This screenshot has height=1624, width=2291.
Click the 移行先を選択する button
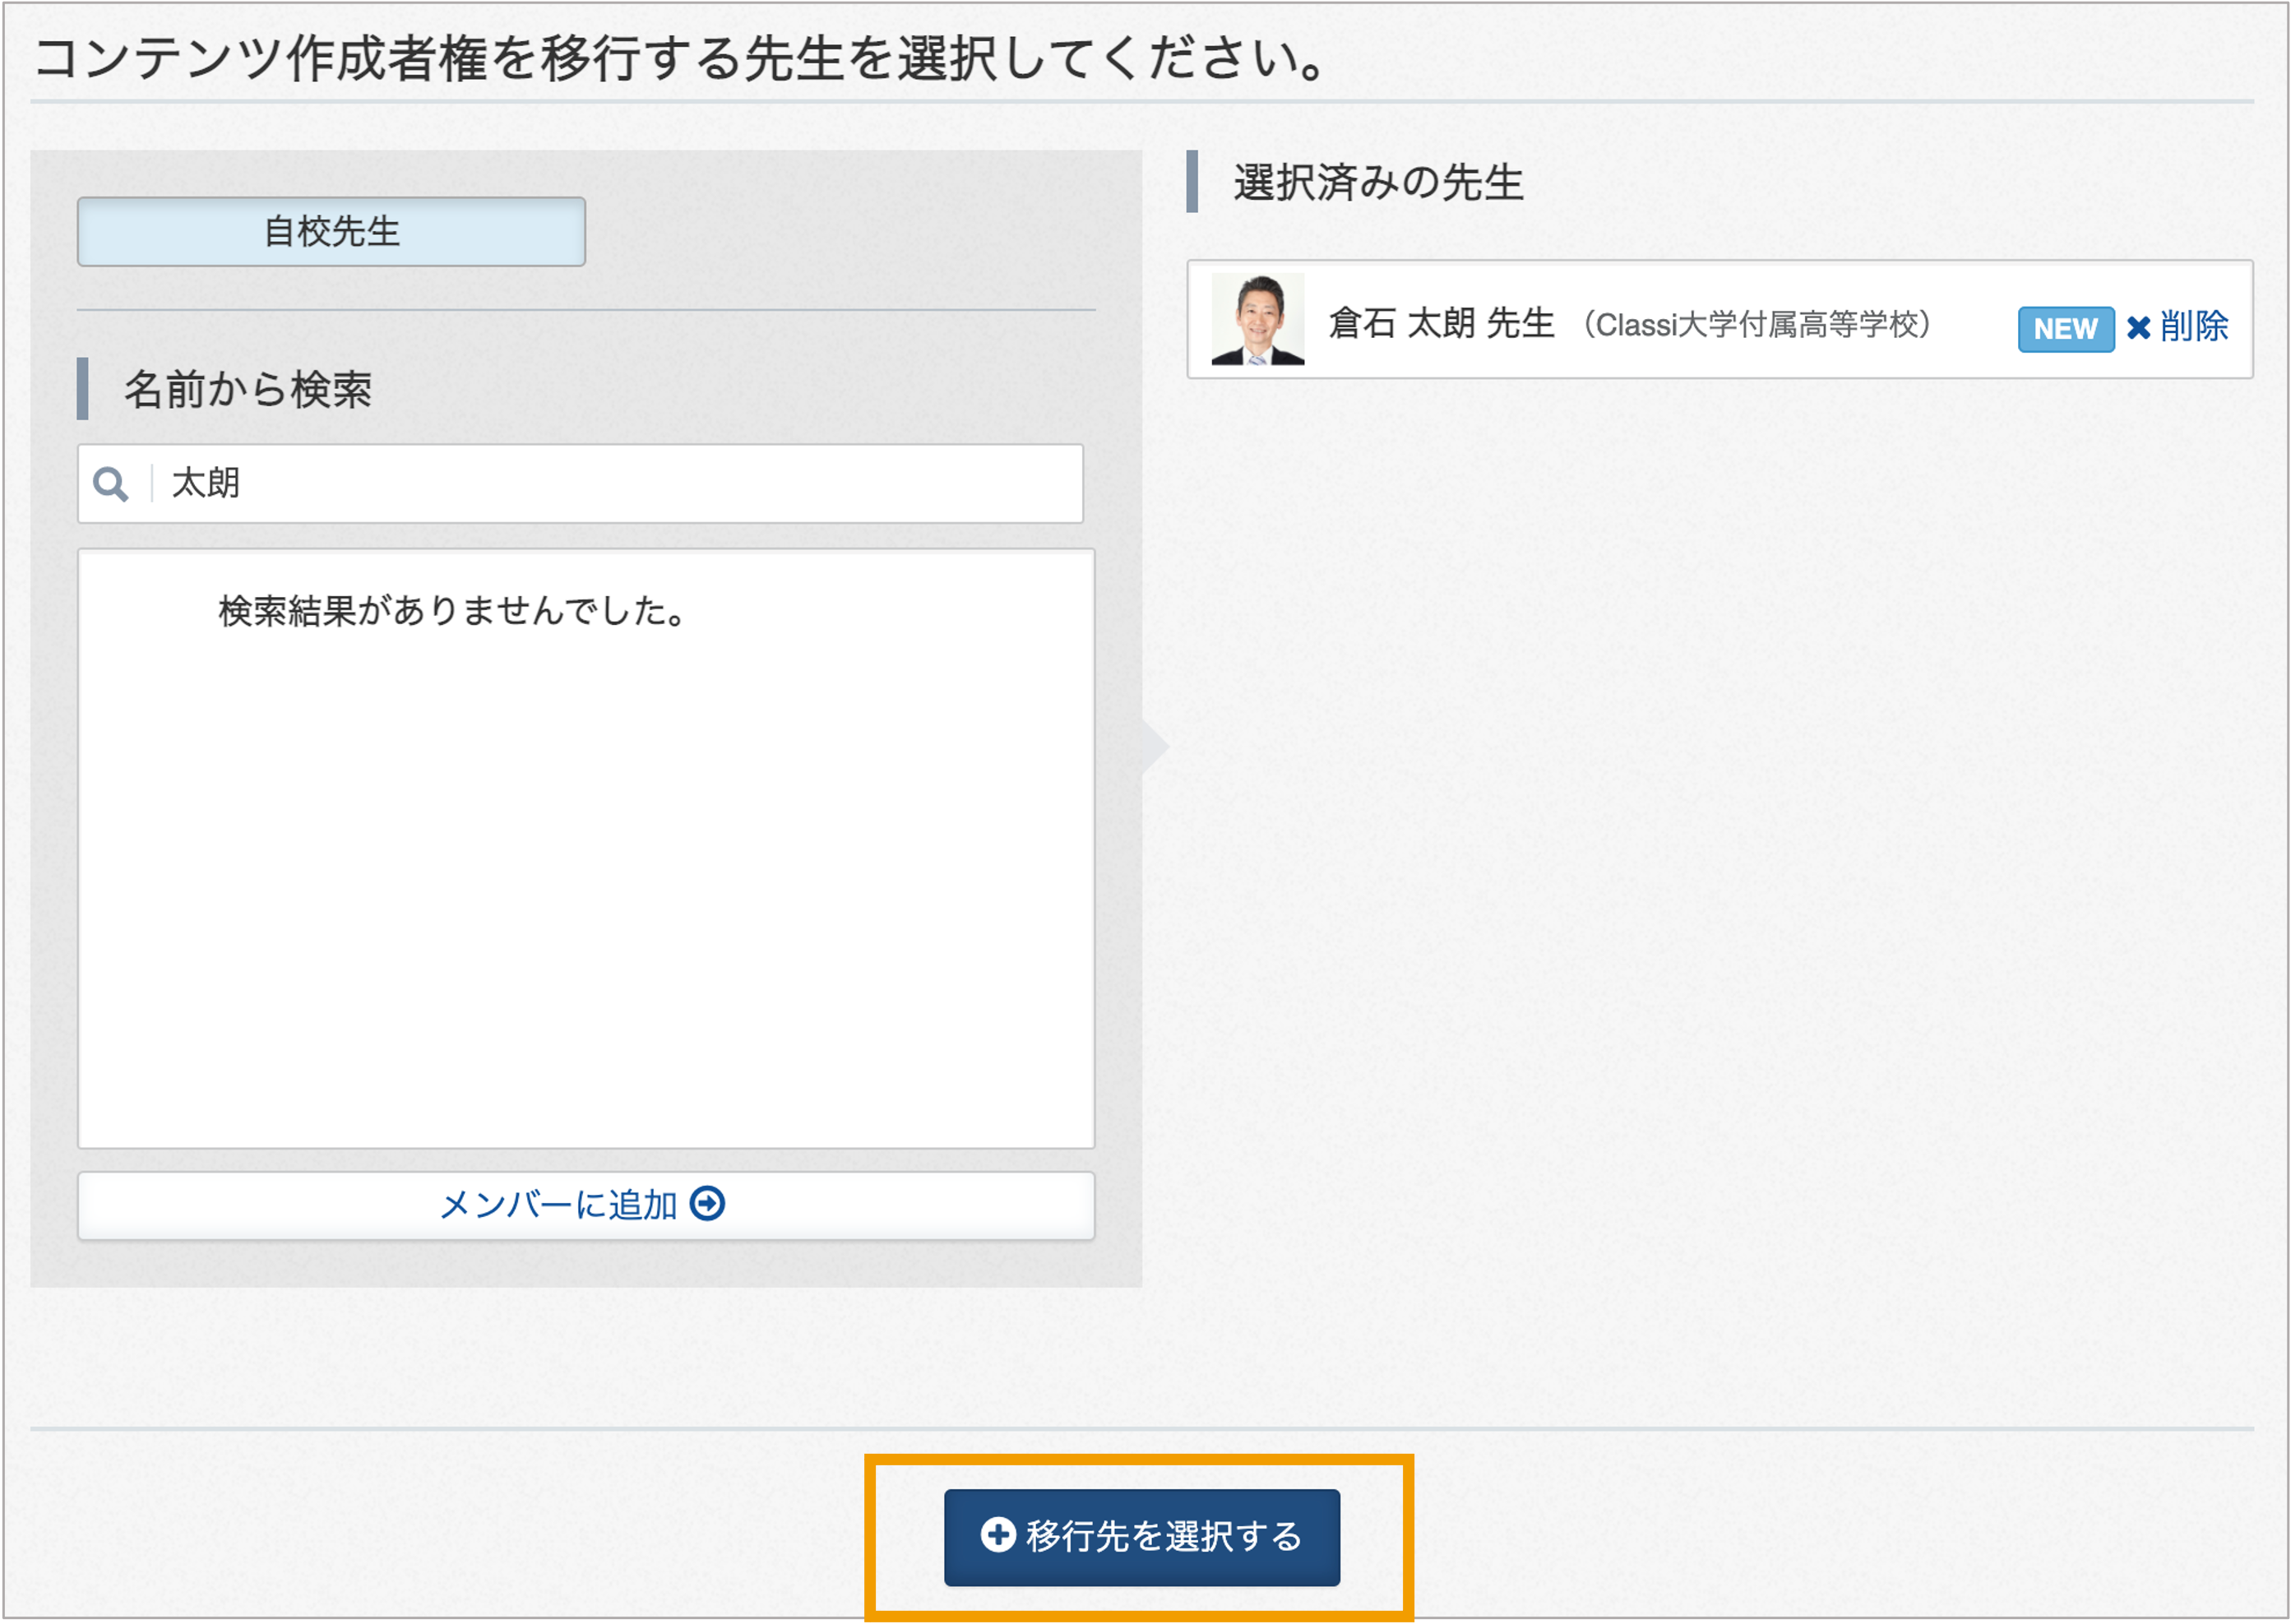(1142, 1538)
